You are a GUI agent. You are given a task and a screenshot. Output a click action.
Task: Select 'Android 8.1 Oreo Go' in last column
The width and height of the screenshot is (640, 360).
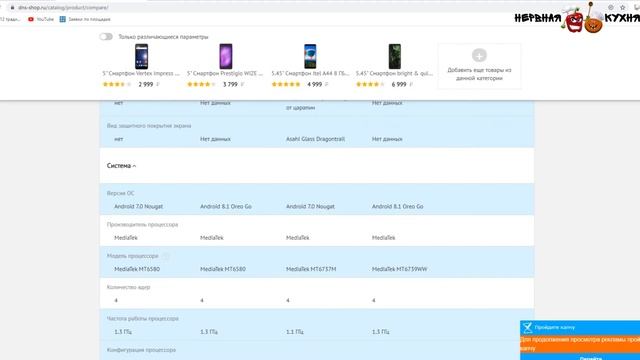(398, 207)
